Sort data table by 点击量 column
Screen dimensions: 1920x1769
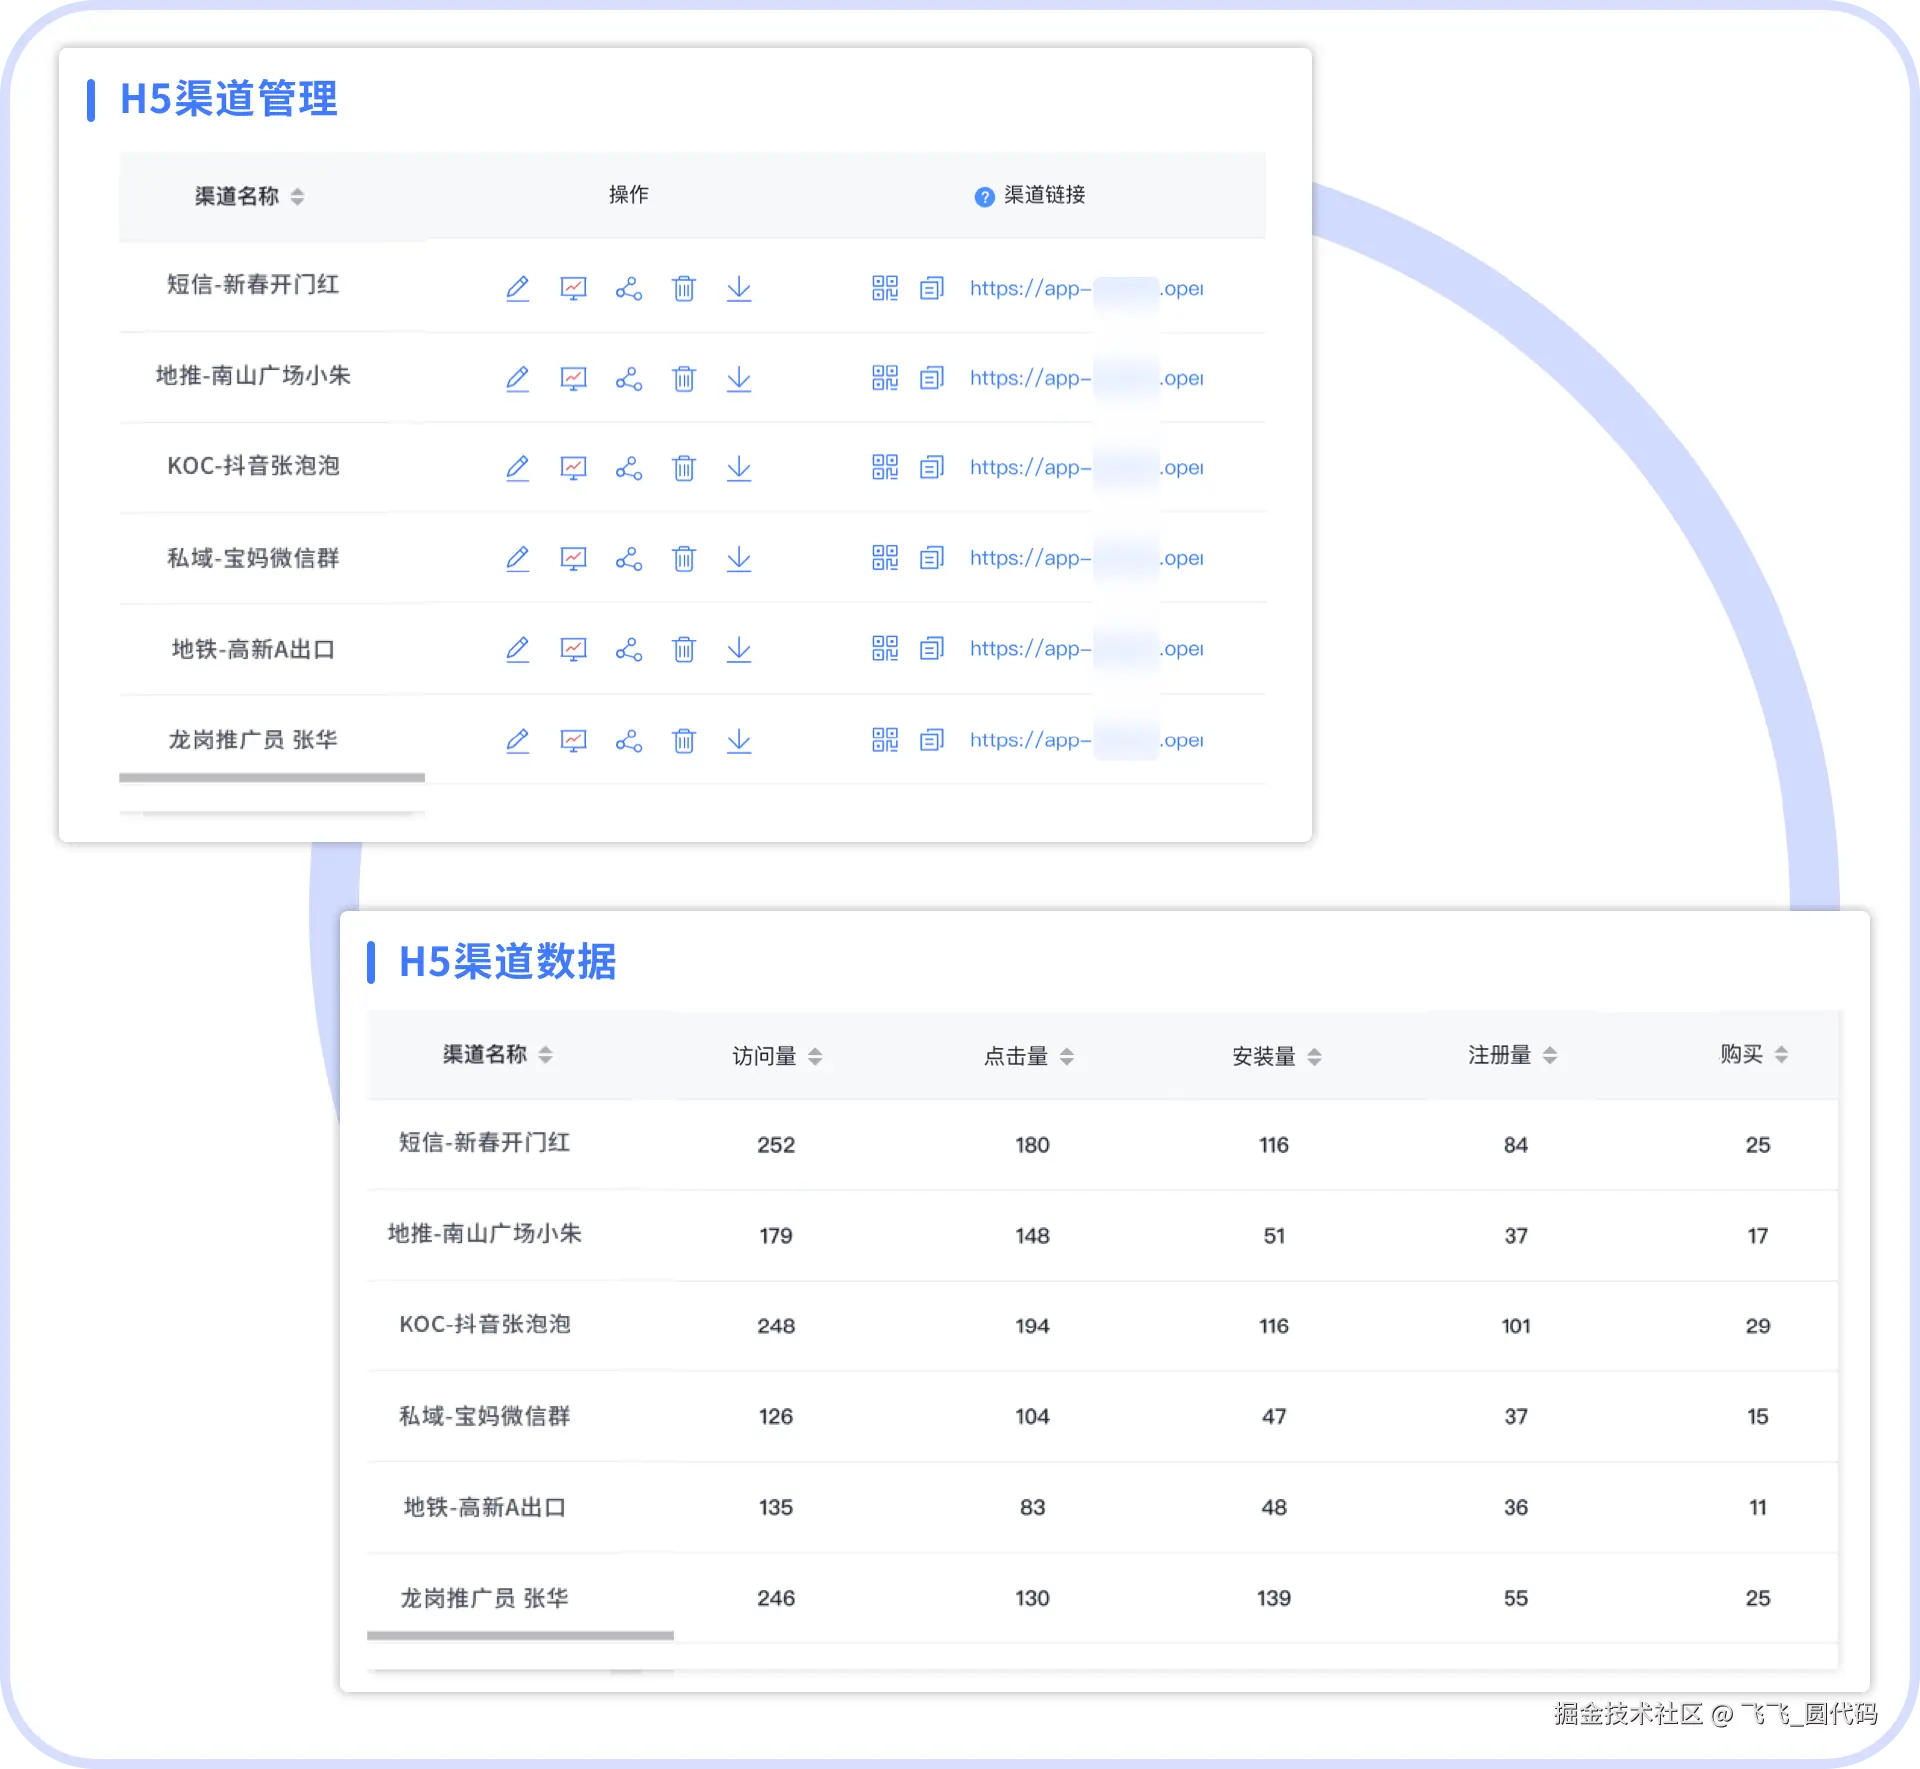click(x=1067, y=1056)
